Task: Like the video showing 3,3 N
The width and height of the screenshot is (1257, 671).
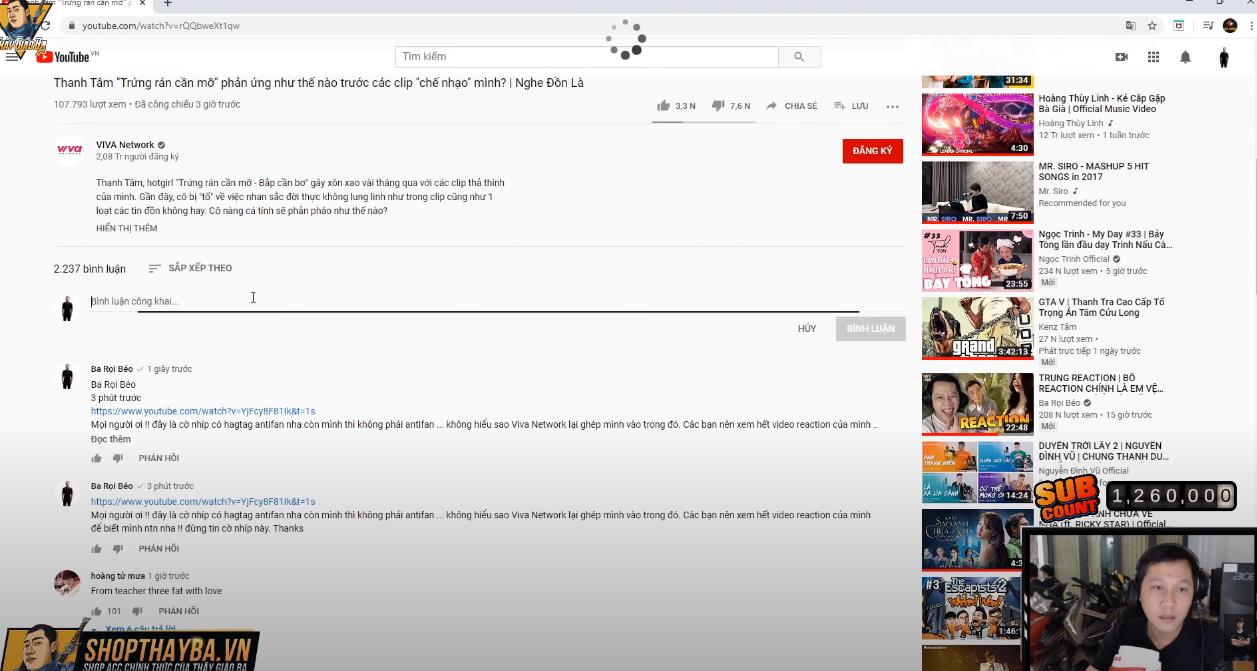Action: (x=676, y=105)
